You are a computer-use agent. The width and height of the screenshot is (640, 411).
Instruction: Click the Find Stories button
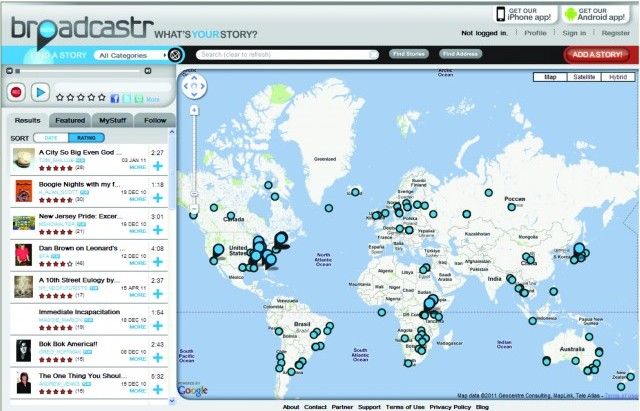click(x=408, y=54)
